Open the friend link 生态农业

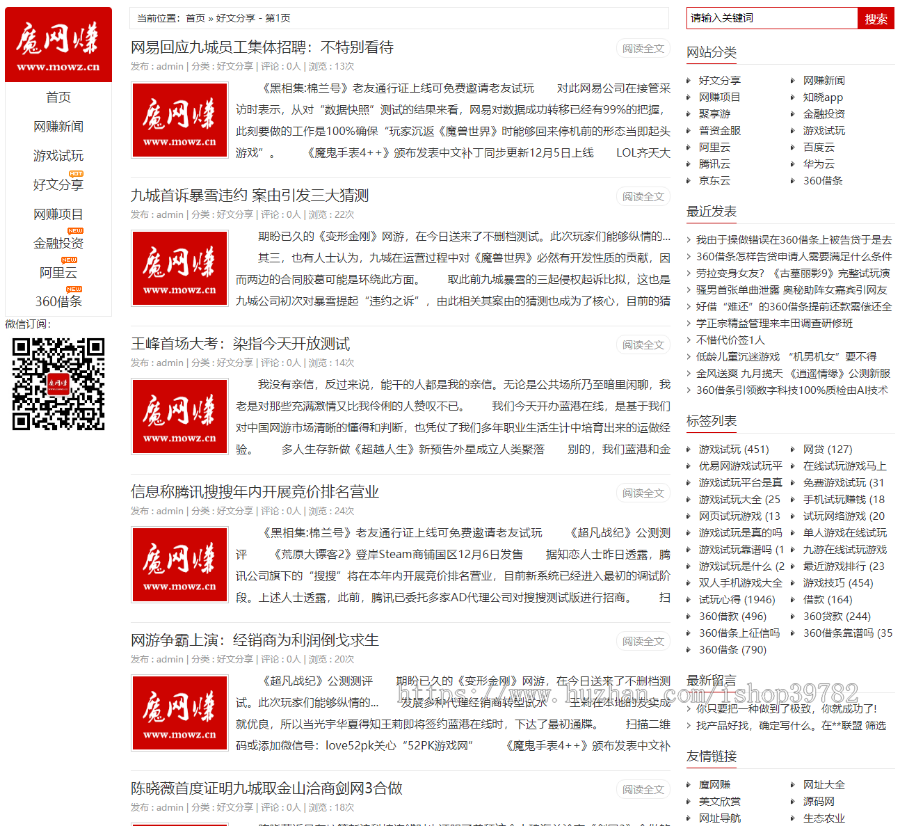(x=824, y=818)
